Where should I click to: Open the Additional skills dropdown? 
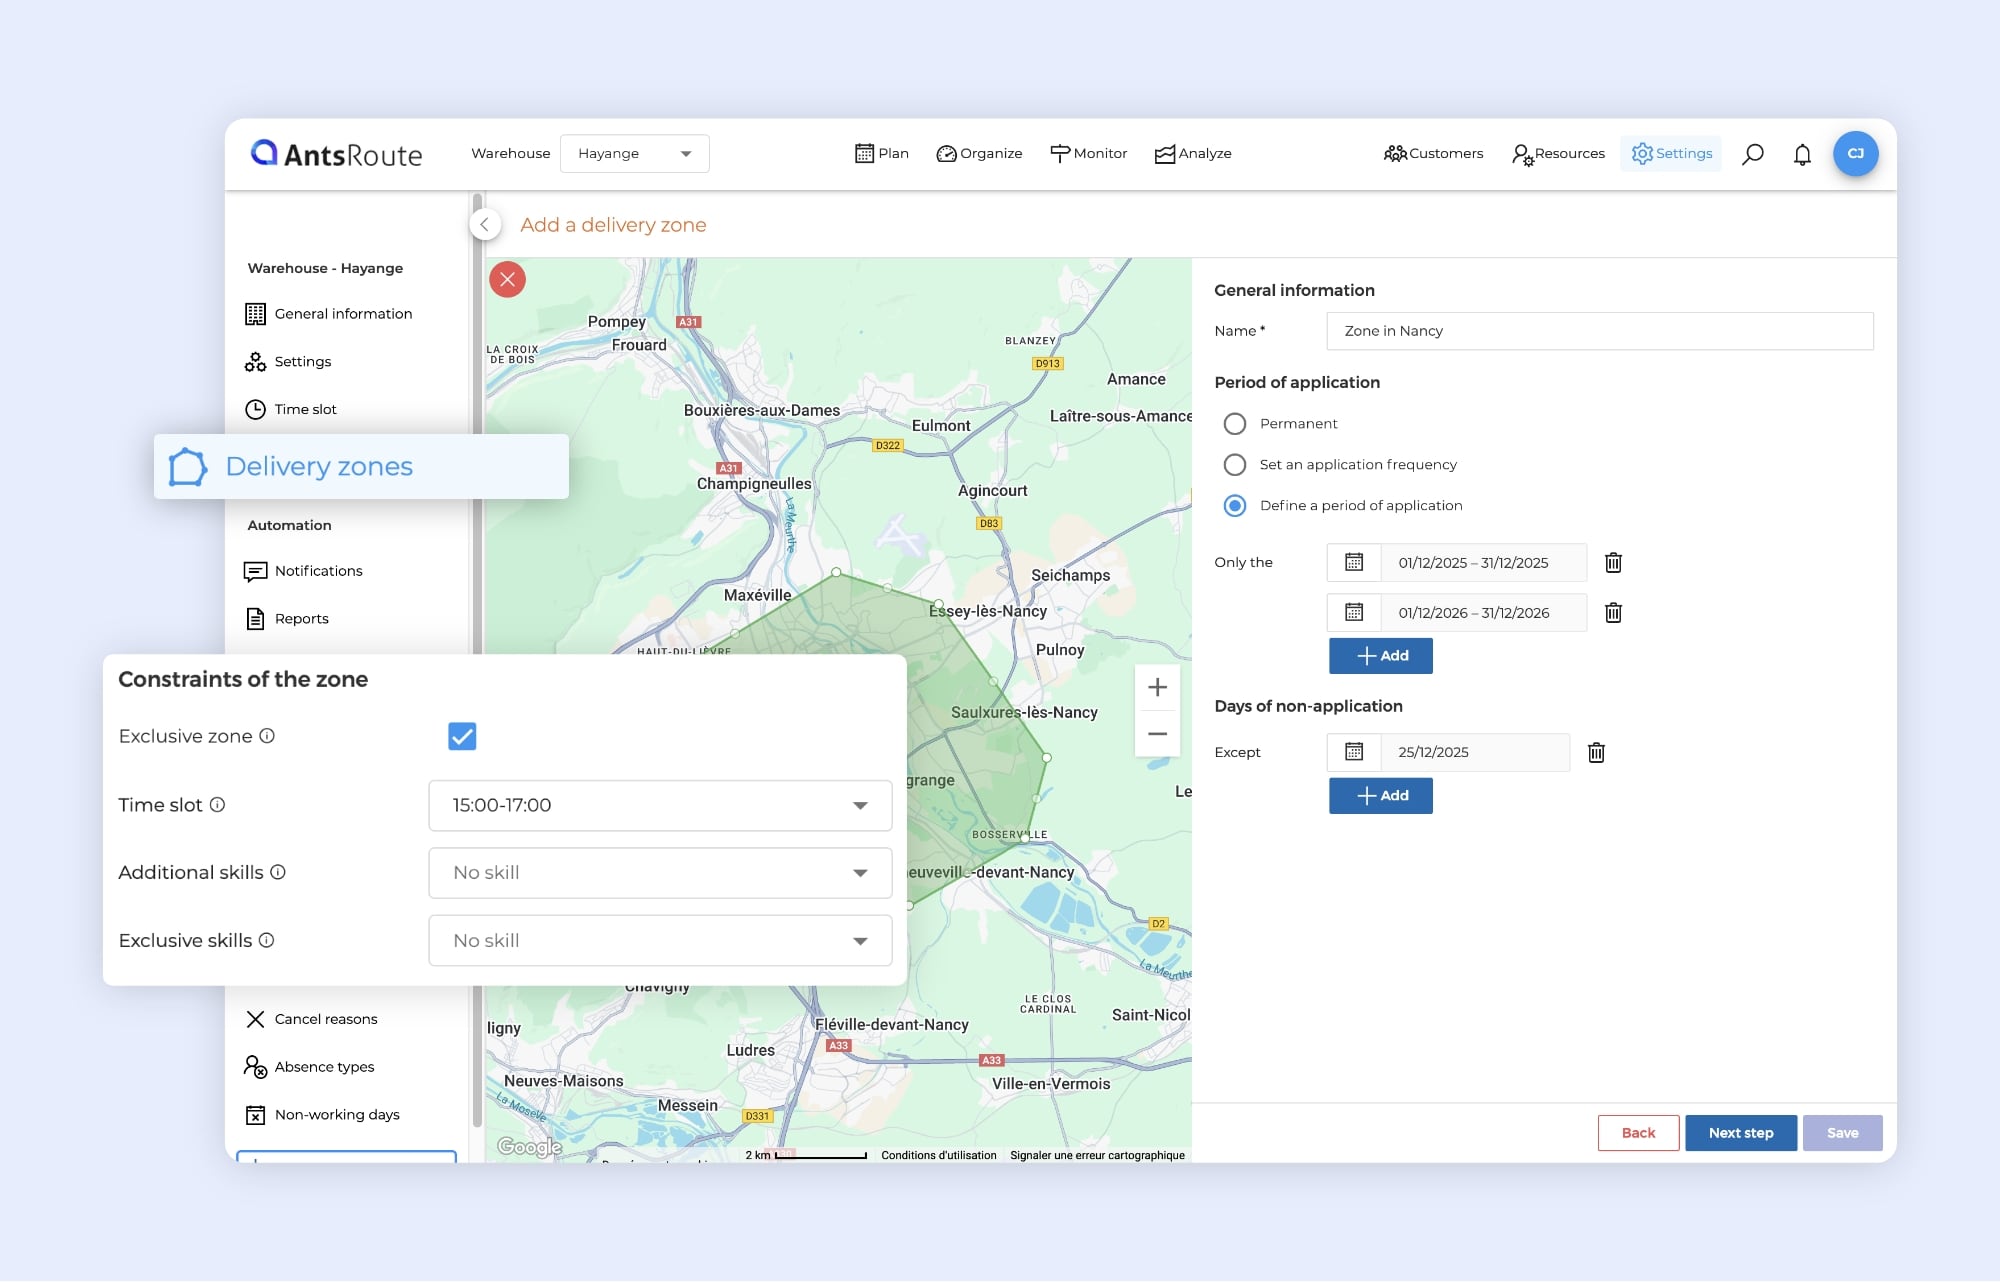660,873
